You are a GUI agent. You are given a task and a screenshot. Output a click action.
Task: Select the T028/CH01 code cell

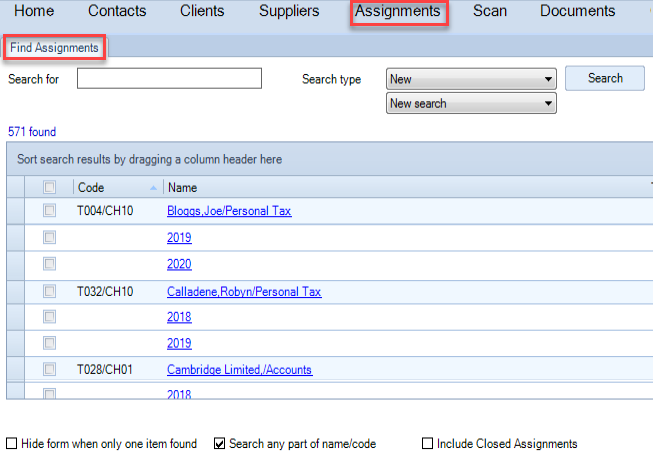[x=105, y=370]
